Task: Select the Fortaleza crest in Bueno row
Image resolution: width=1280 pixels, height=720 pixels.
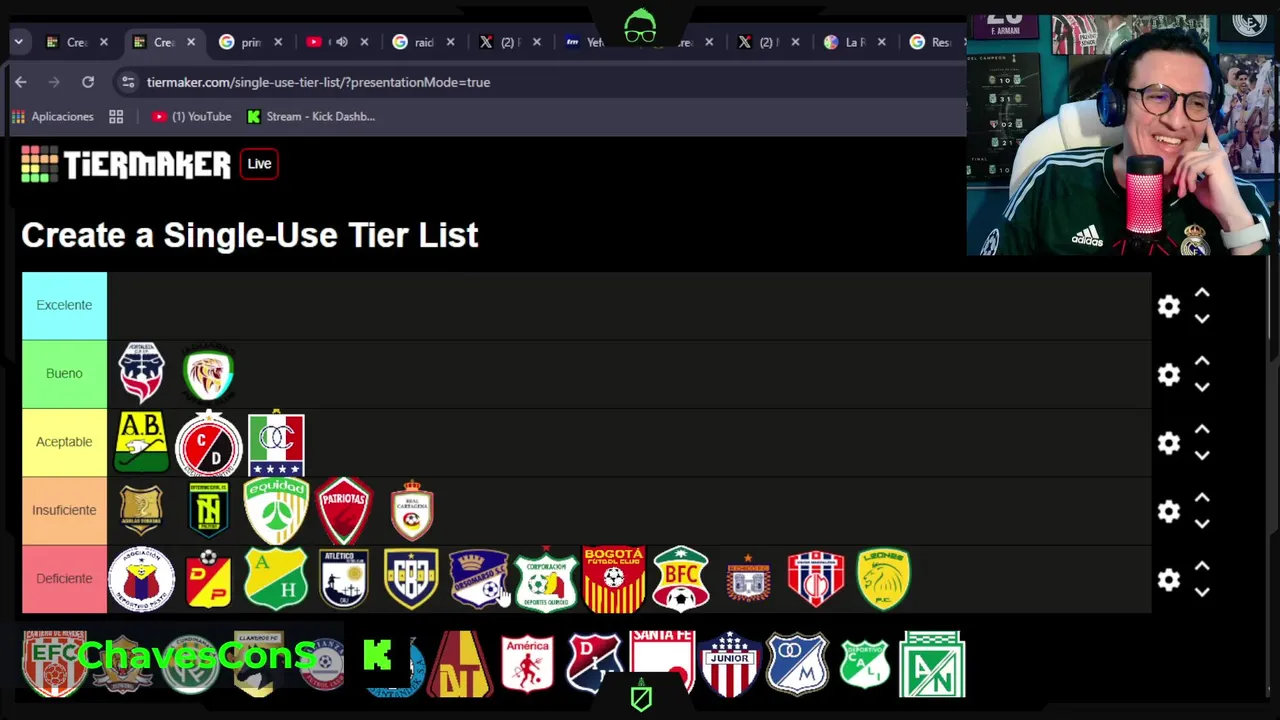Action: point(141,373)
